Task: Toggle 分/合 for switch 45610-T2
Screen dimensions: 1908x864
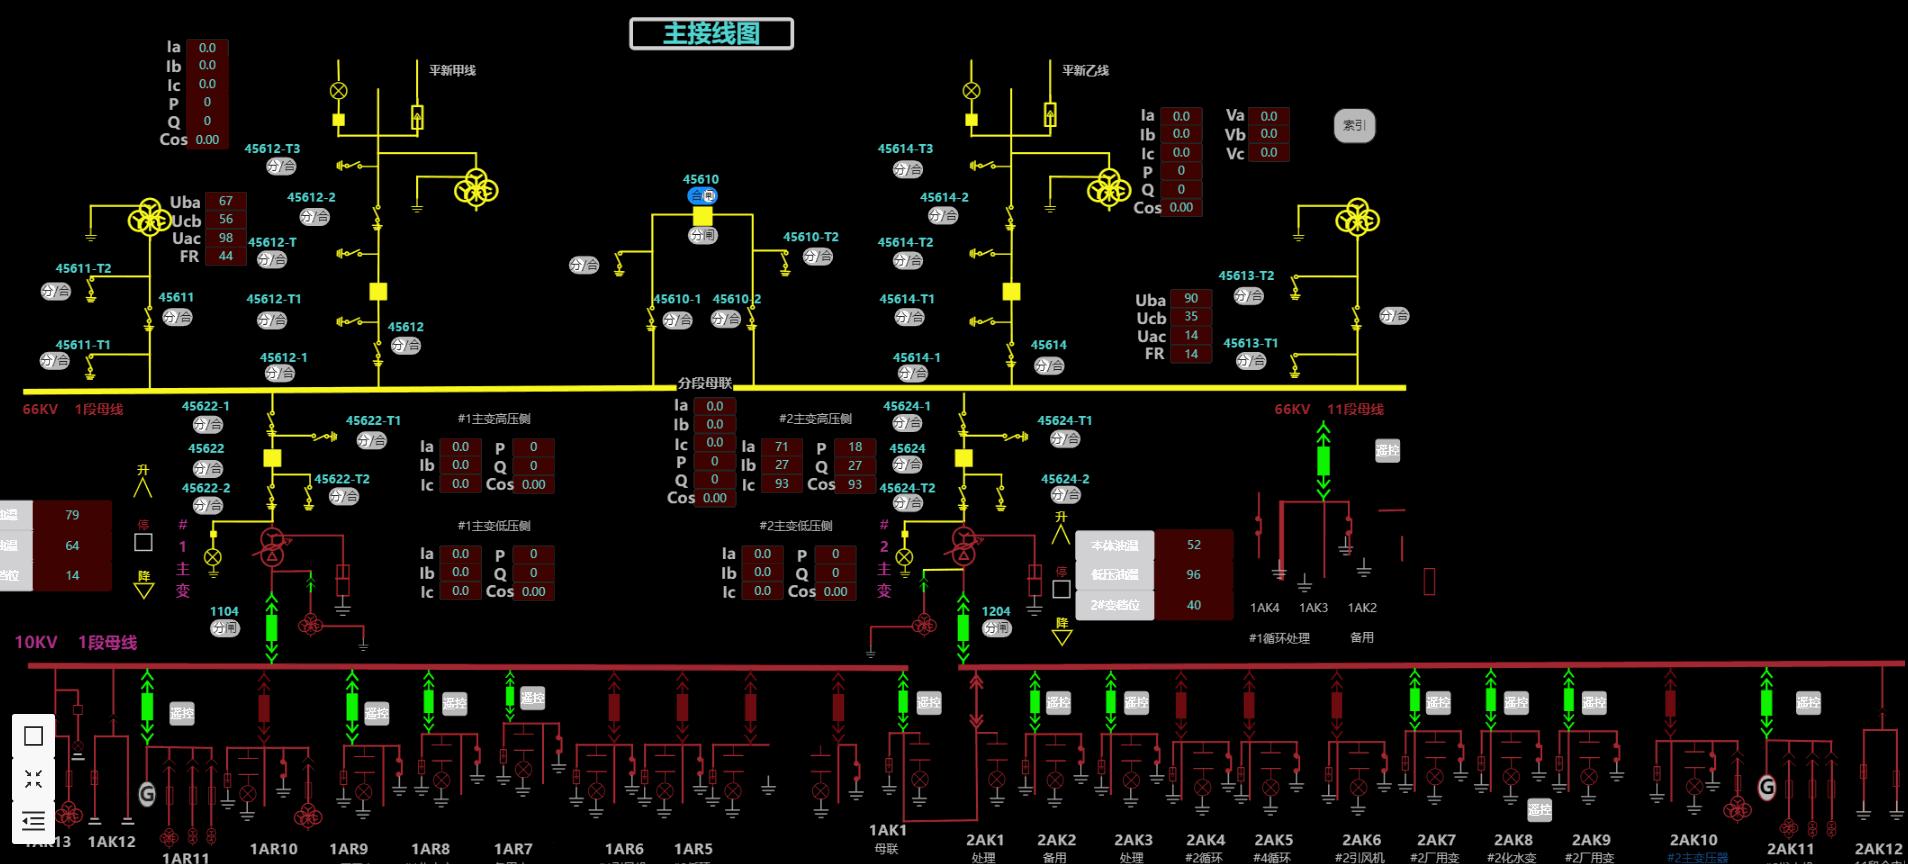Action: tap(818, 256)
